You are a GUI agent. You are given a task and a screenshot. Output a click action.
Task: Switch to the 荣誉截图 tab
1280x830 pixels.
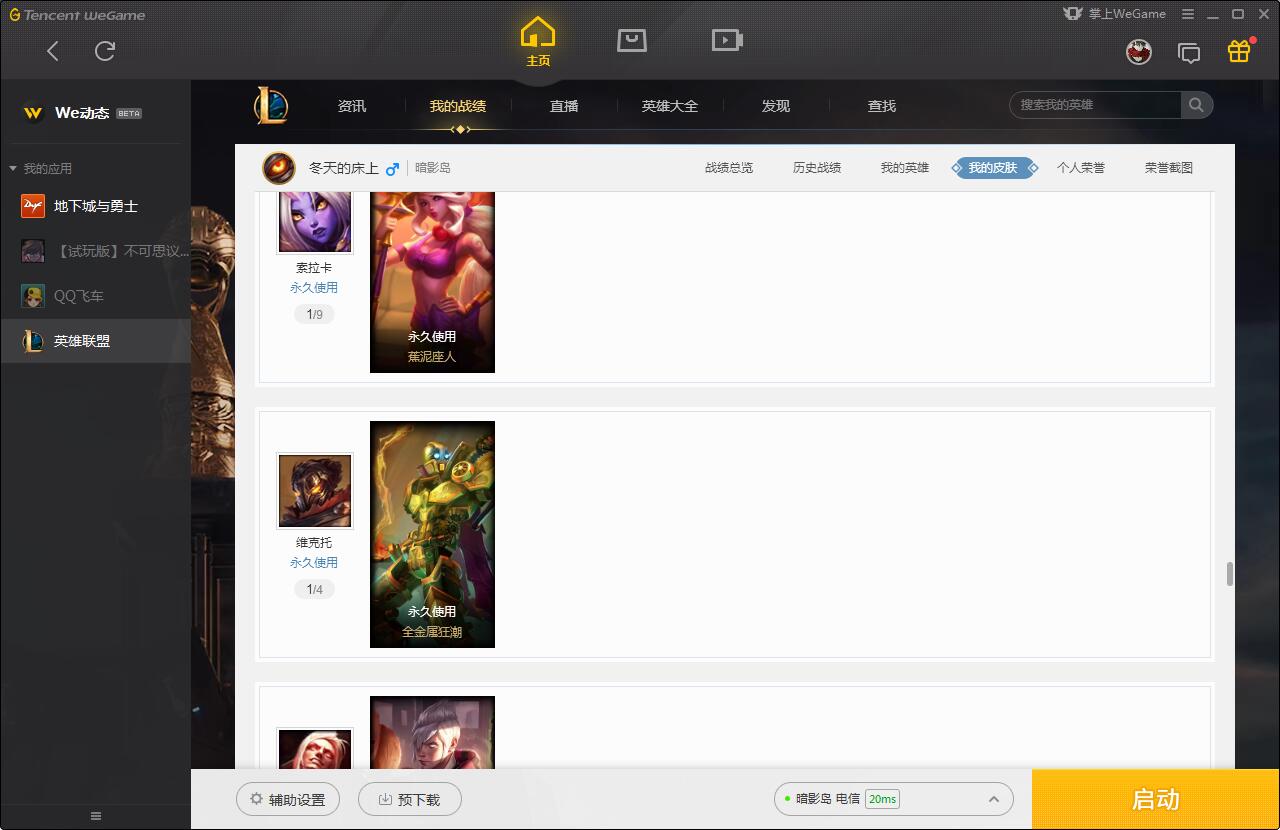coord(1169,168)
